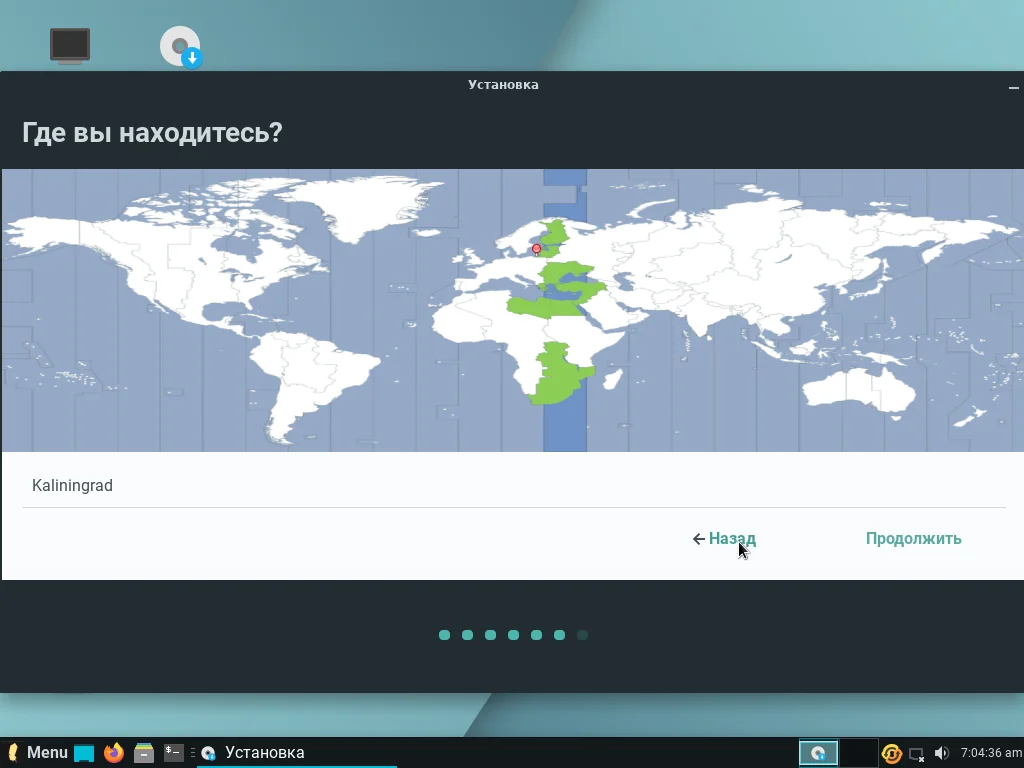Click the red location pin on map

(x=536, y=249)
